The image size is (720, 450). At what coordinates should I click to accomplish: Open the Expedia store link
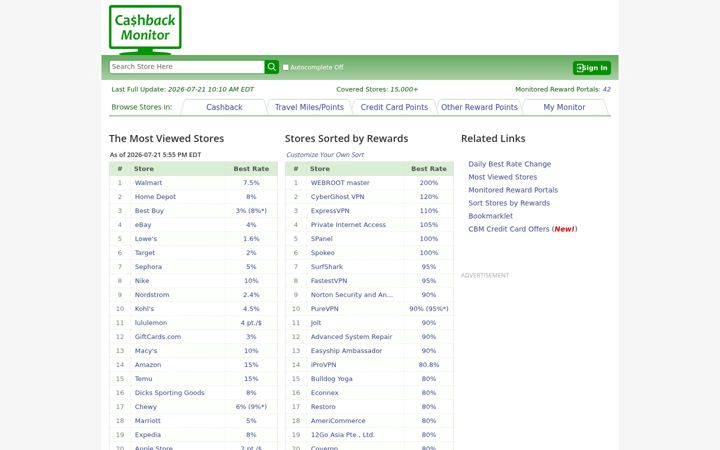(x=147, y=435)
